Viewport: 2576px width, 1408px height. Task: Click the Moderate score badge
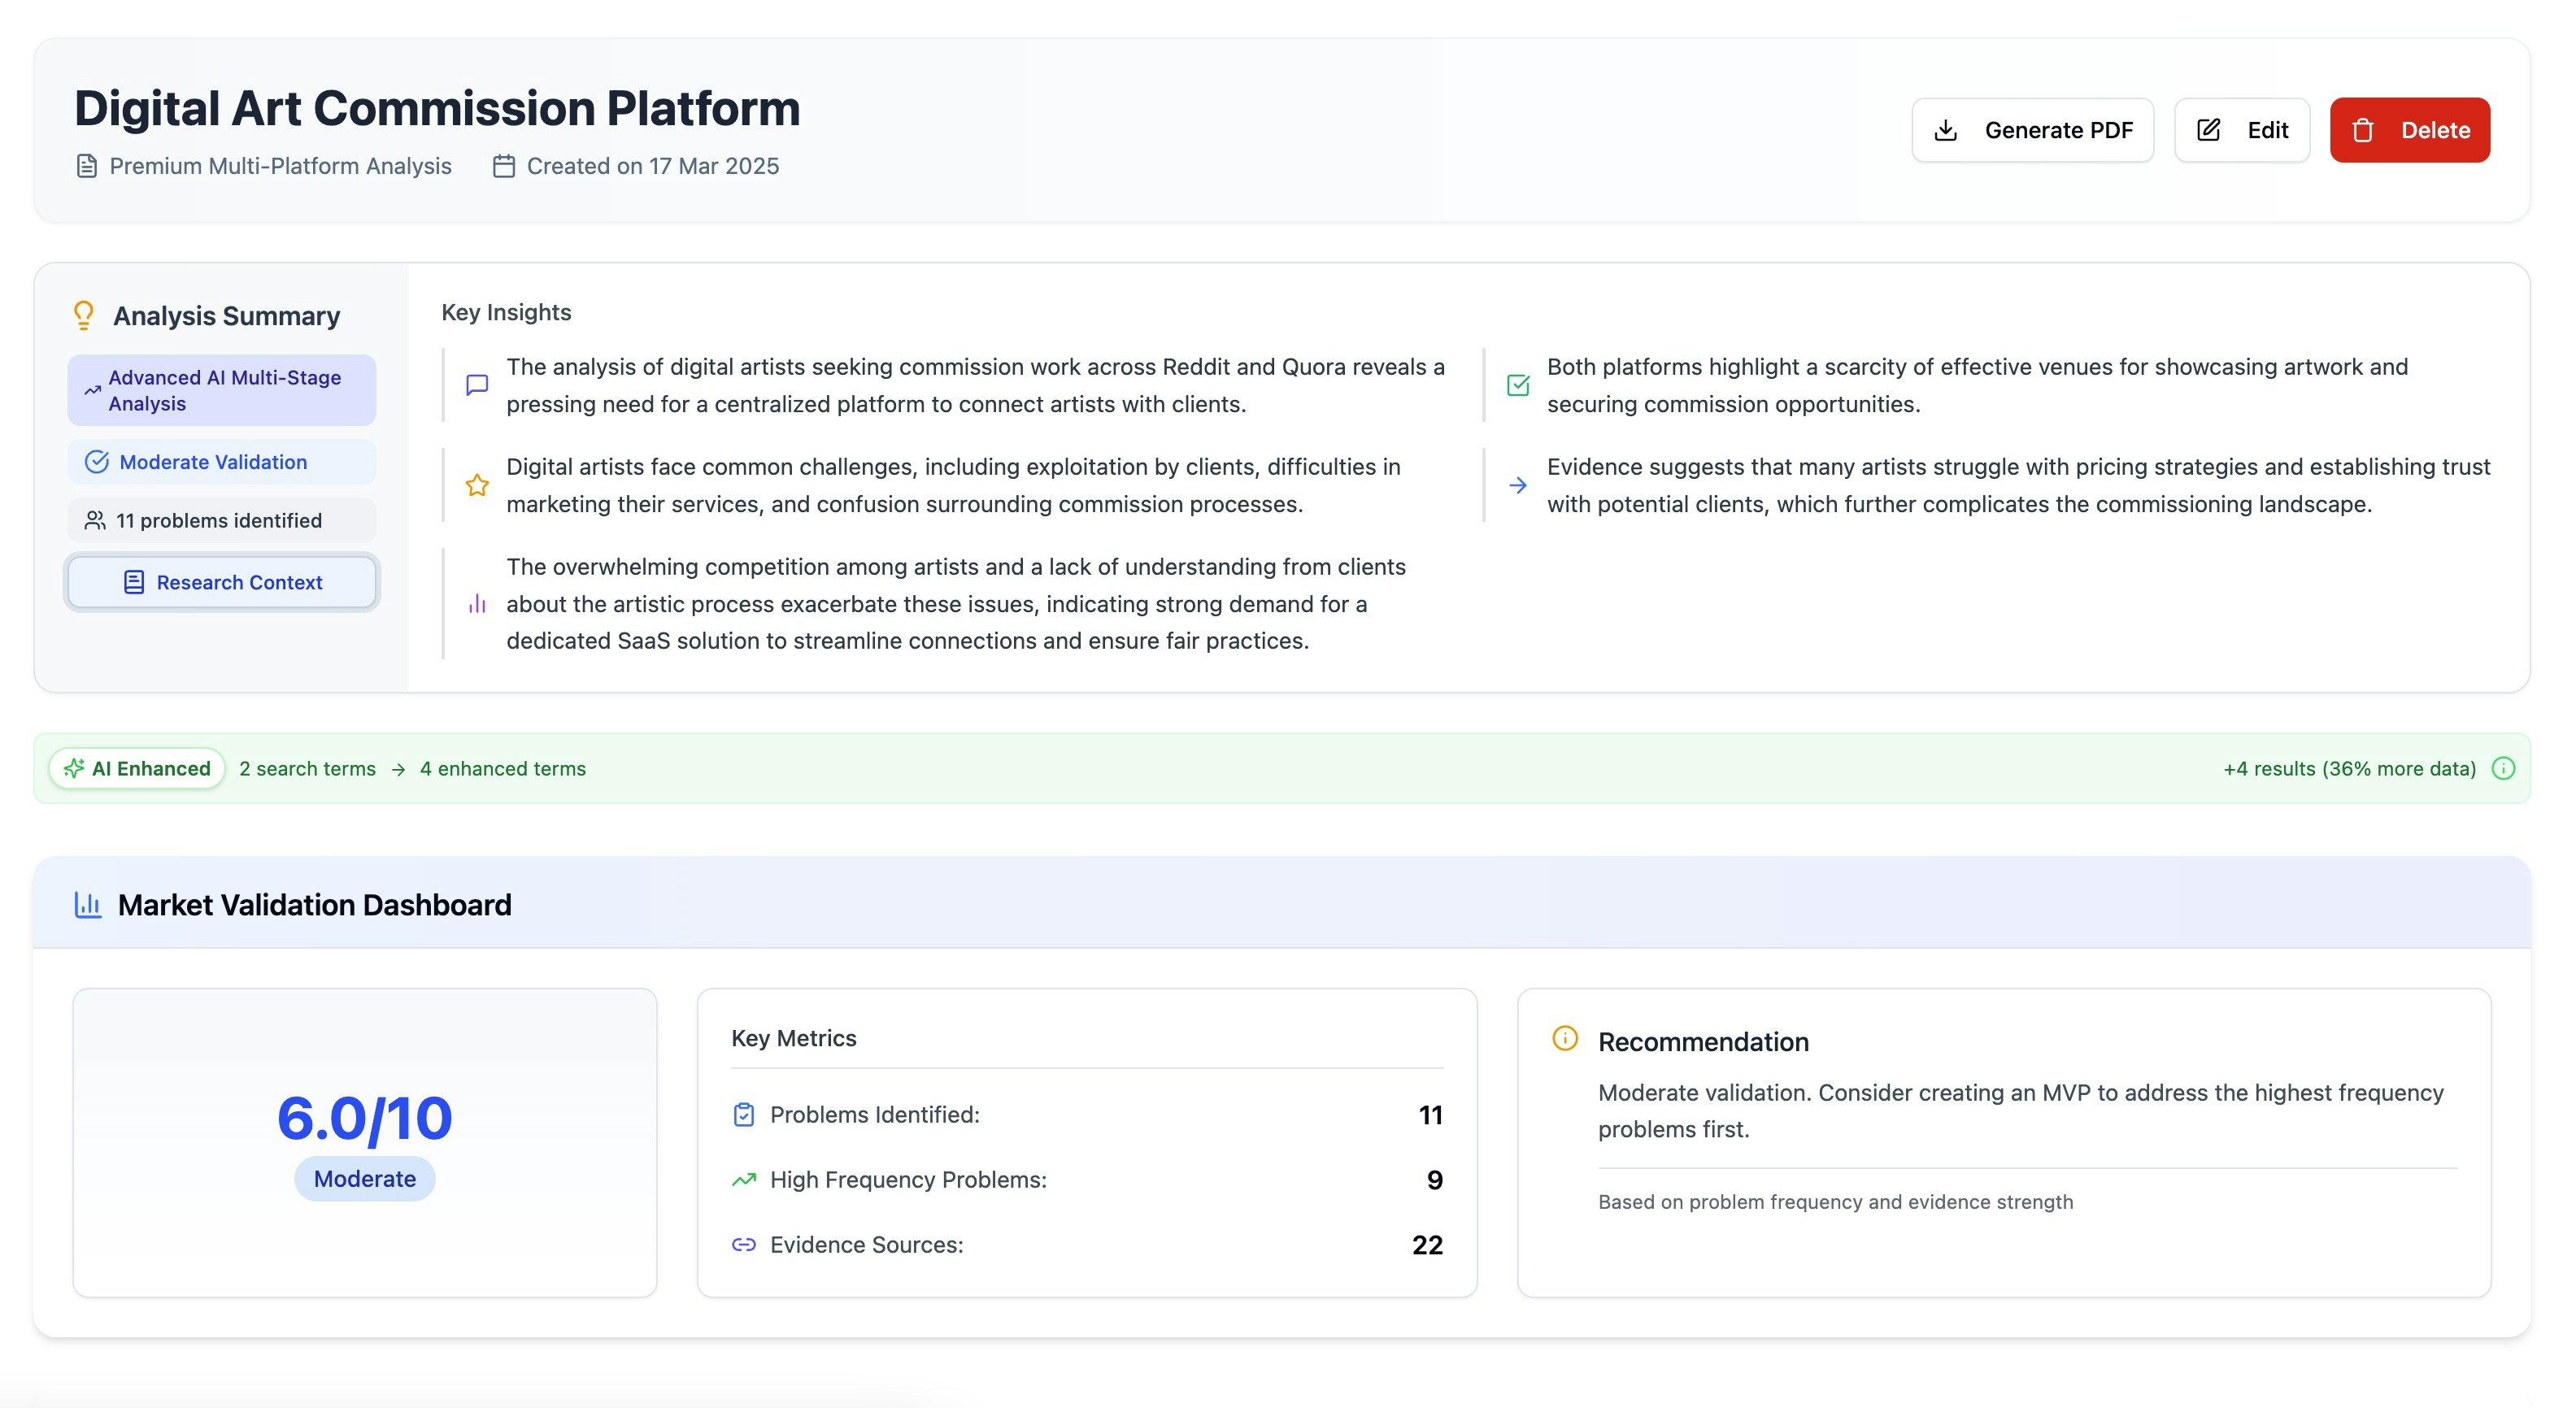coord(364,1178)
